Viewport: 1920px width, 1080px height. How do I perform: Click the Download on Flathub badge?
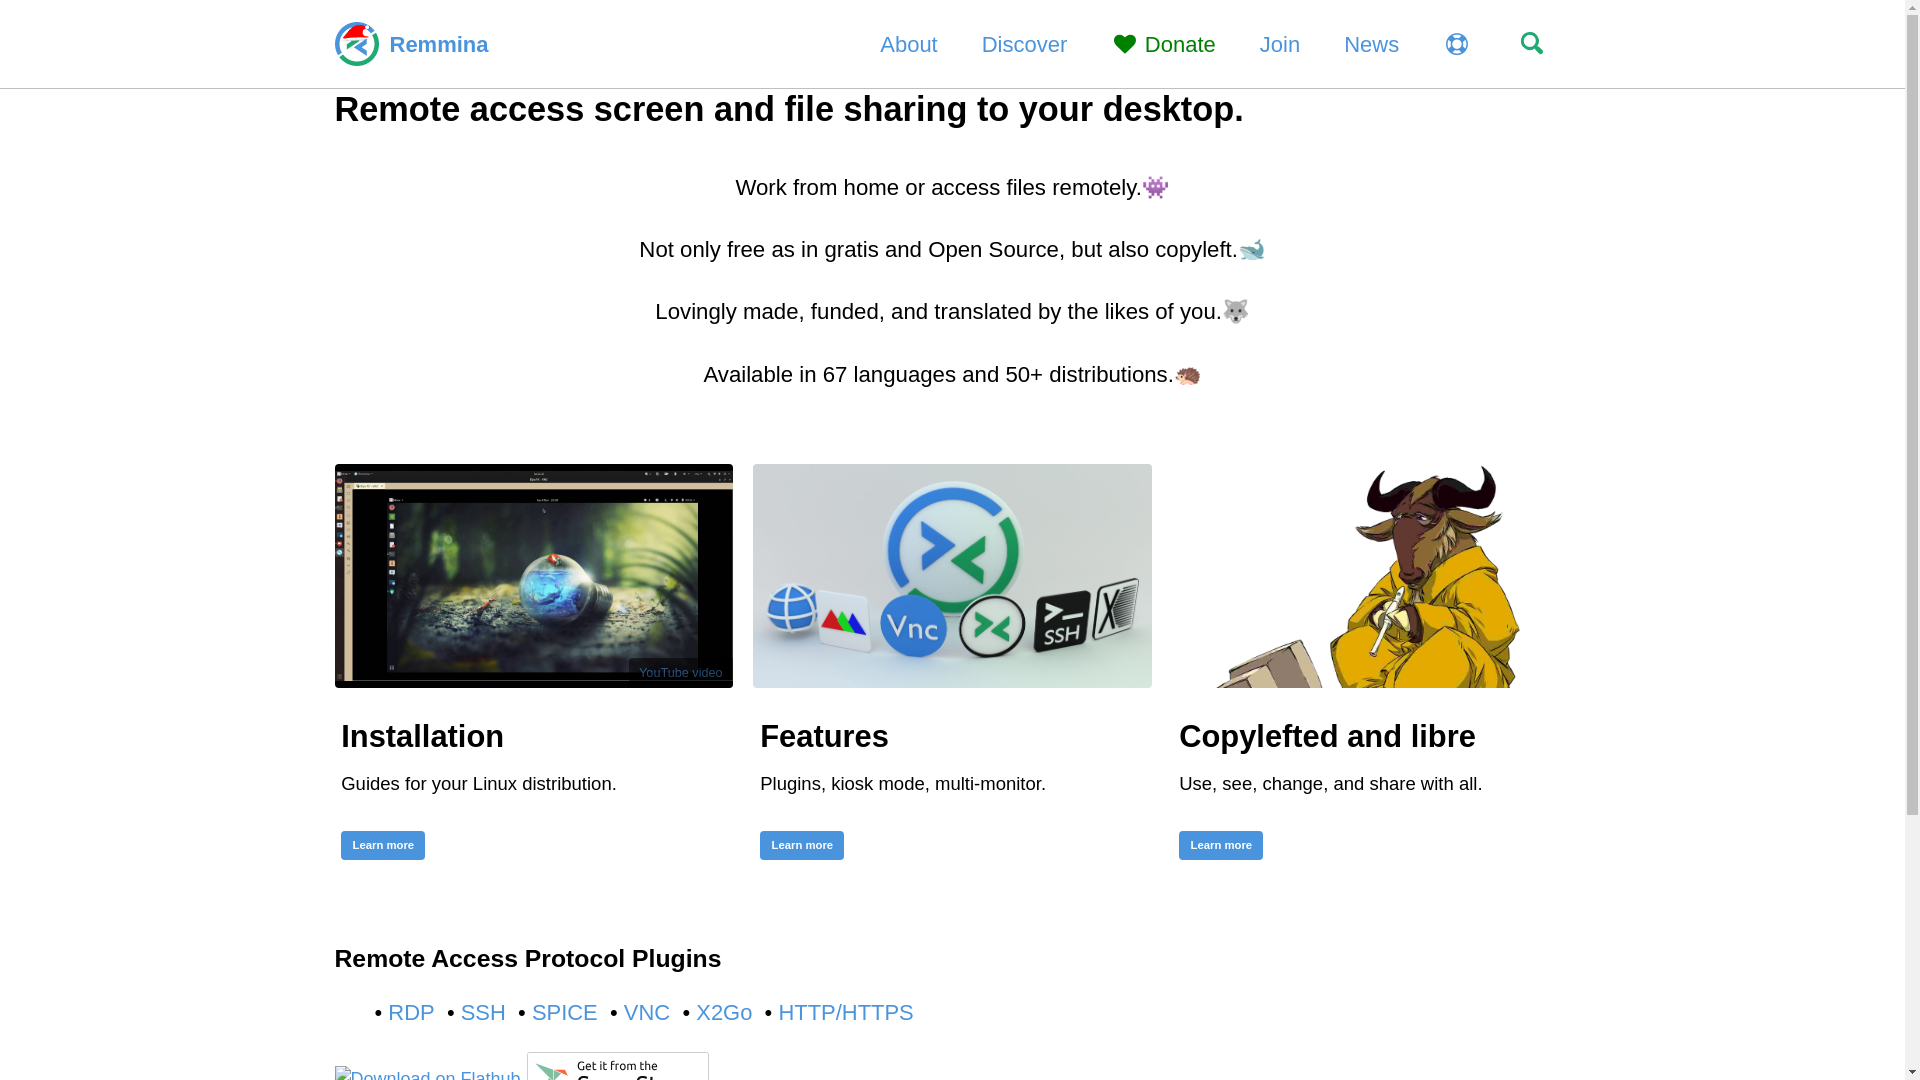[427, 1073]
